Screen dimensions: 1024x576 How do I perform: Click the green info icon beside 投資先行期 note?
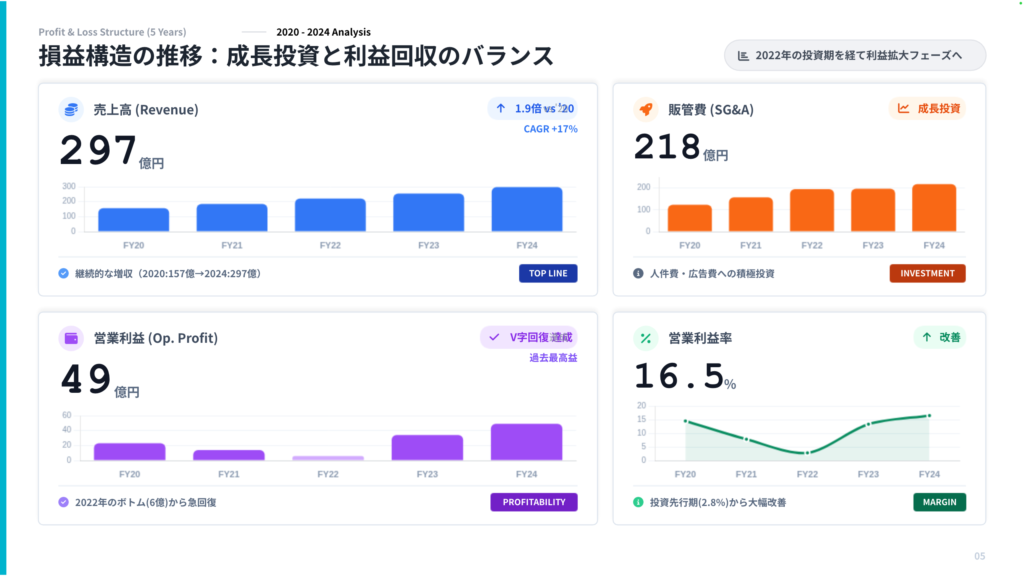point(638,502)
